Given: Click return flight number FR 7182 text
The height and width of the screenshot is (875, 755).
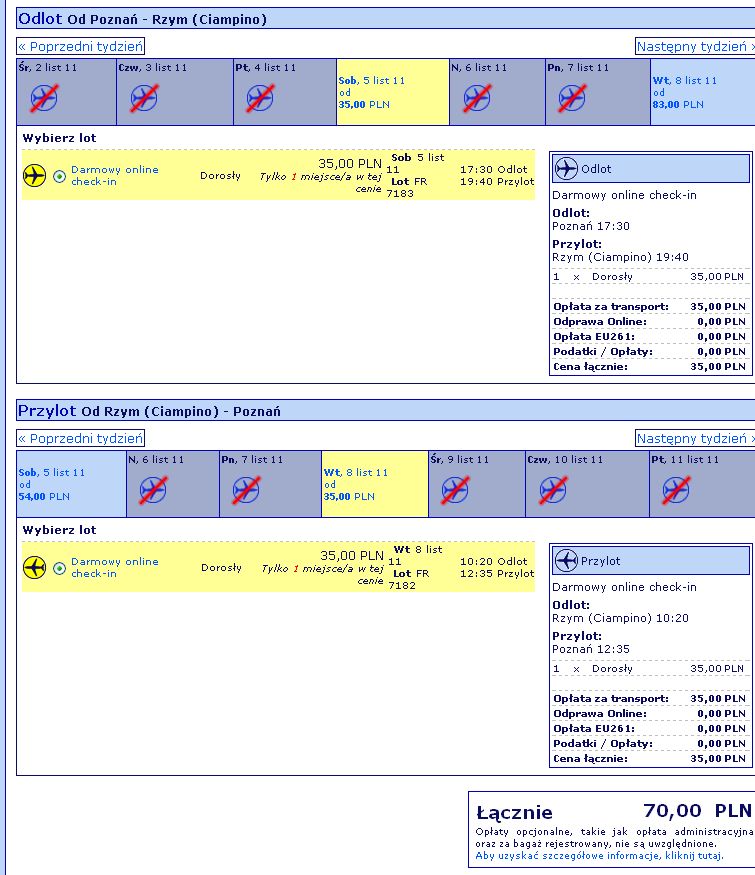Looking at the screenshot, I should 408,579.
